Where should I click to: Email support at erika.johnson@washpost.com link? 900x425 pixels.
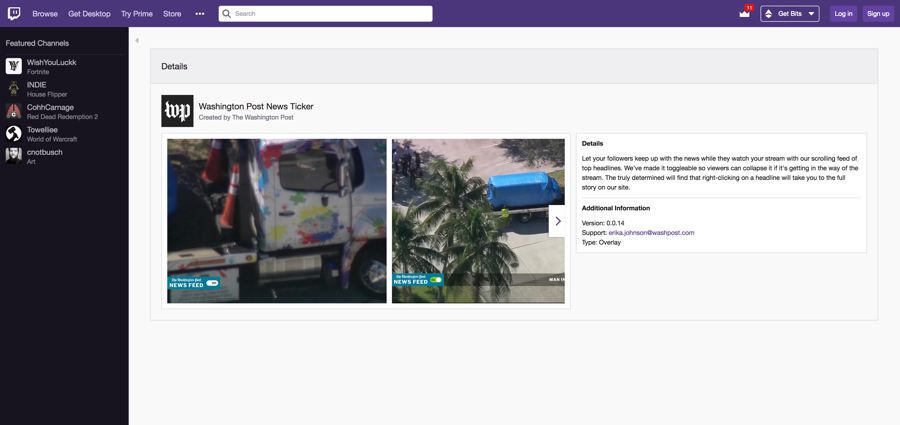pos(651,233)
